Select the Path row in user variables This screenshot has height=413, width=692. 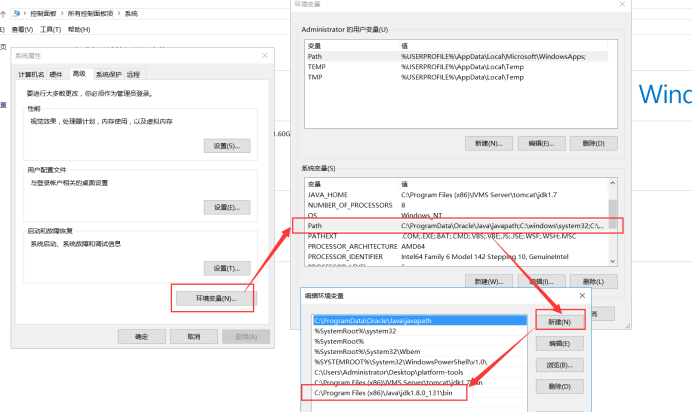457,56
